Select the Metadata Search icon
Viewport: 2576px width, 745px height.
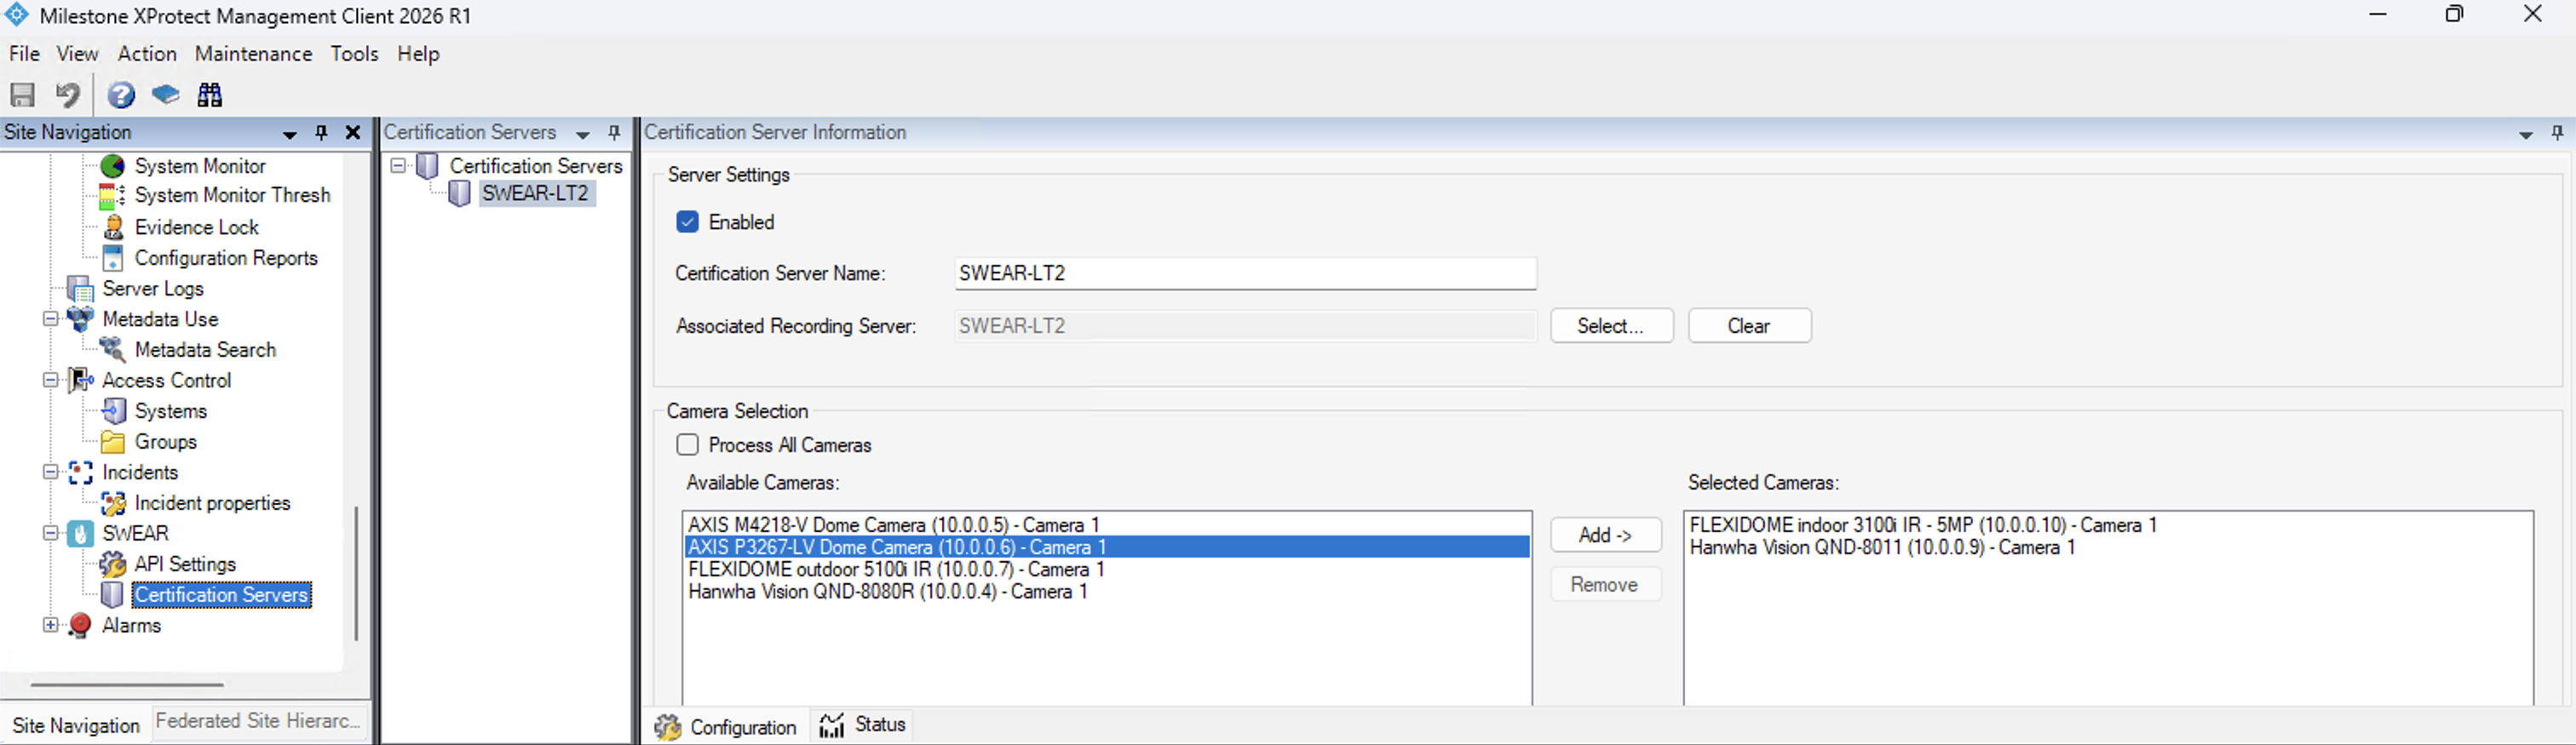click(113, 350)
